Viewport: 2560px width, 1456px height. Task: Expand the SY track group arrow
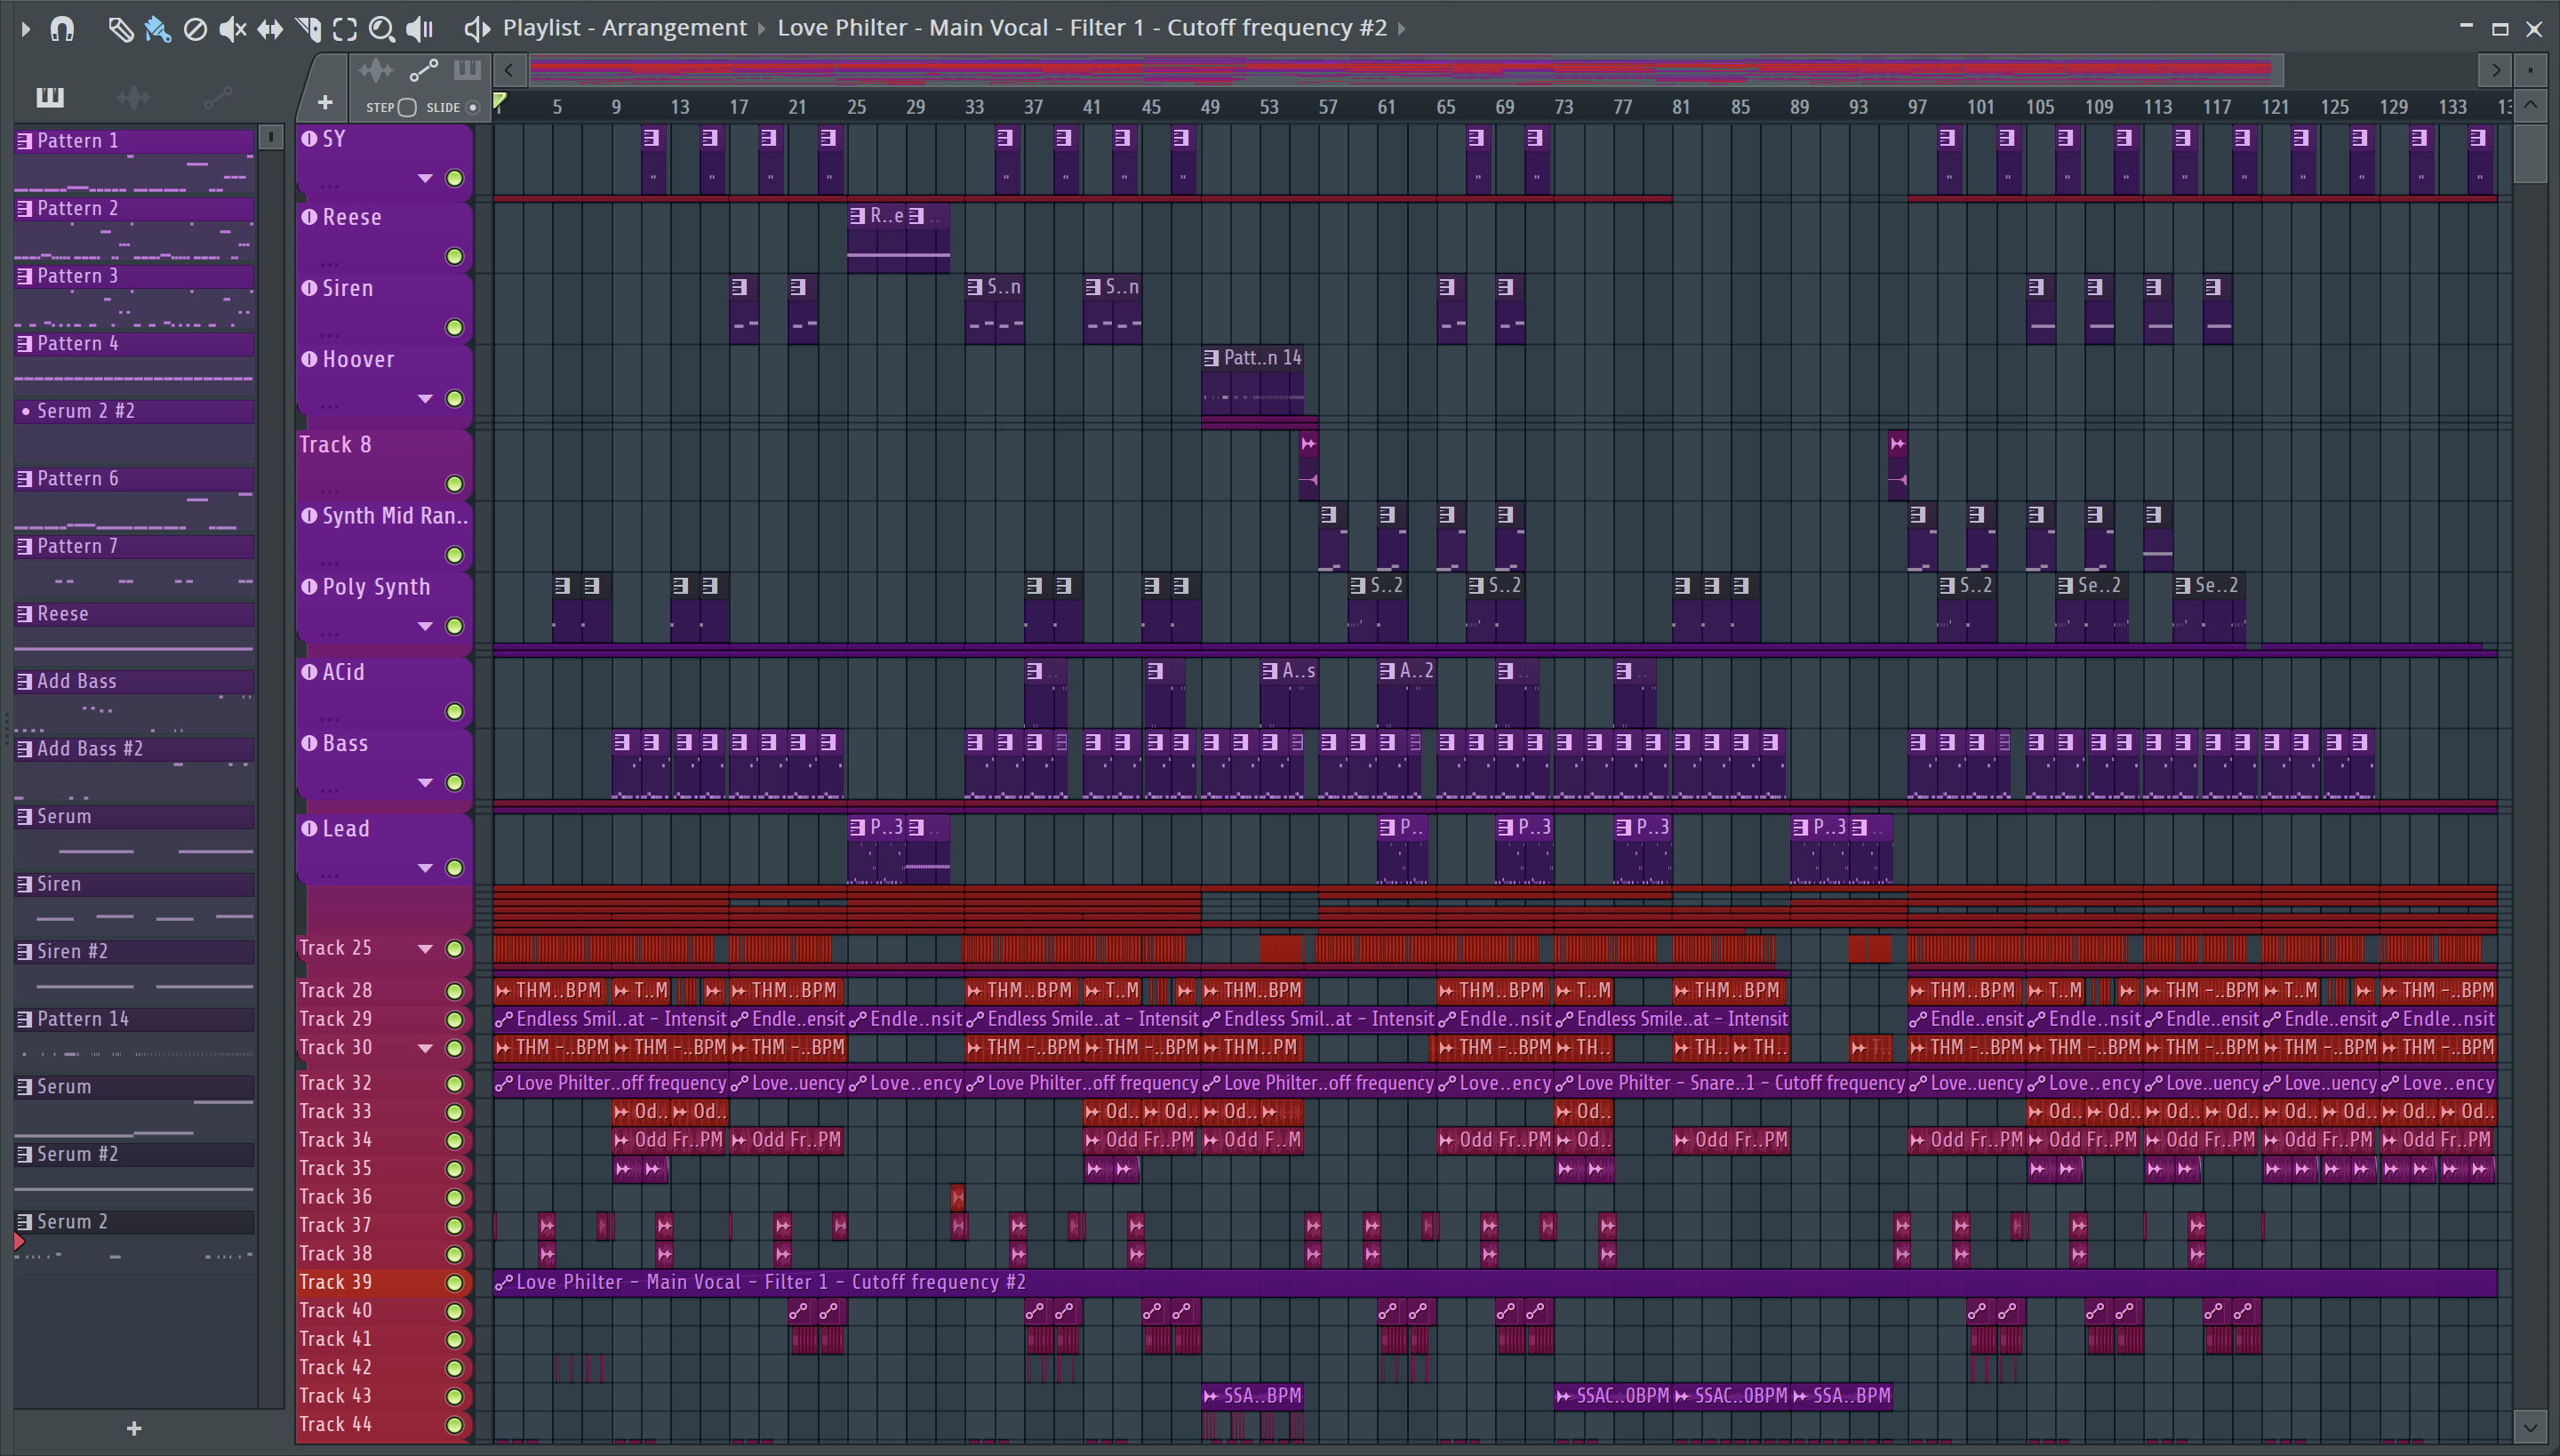[425, 178]
